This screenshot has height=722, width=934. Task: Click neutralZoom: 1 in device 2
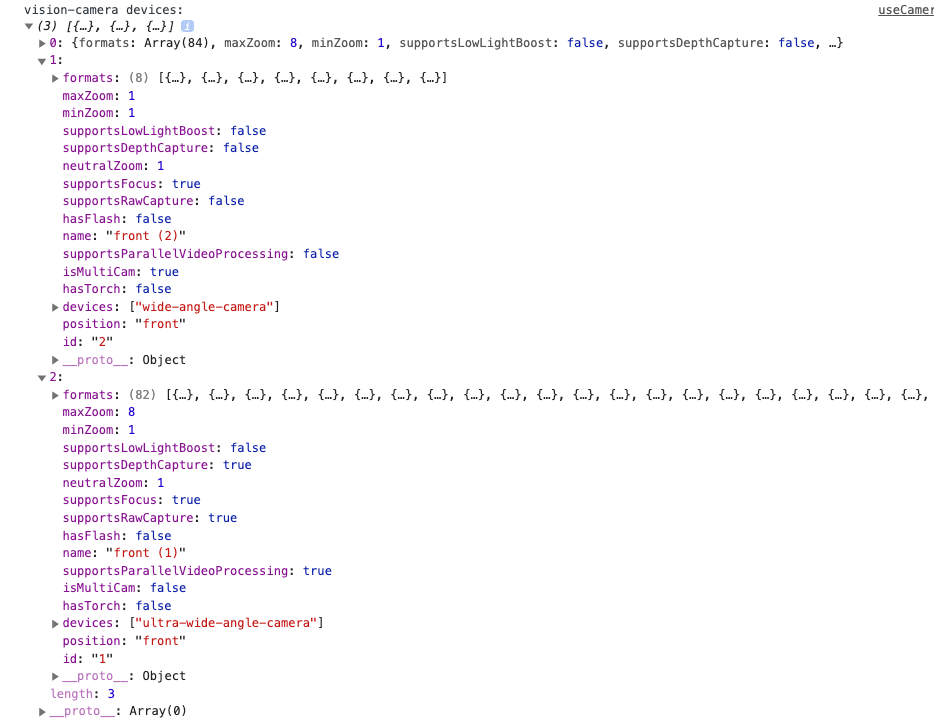[x=113, y=483]
